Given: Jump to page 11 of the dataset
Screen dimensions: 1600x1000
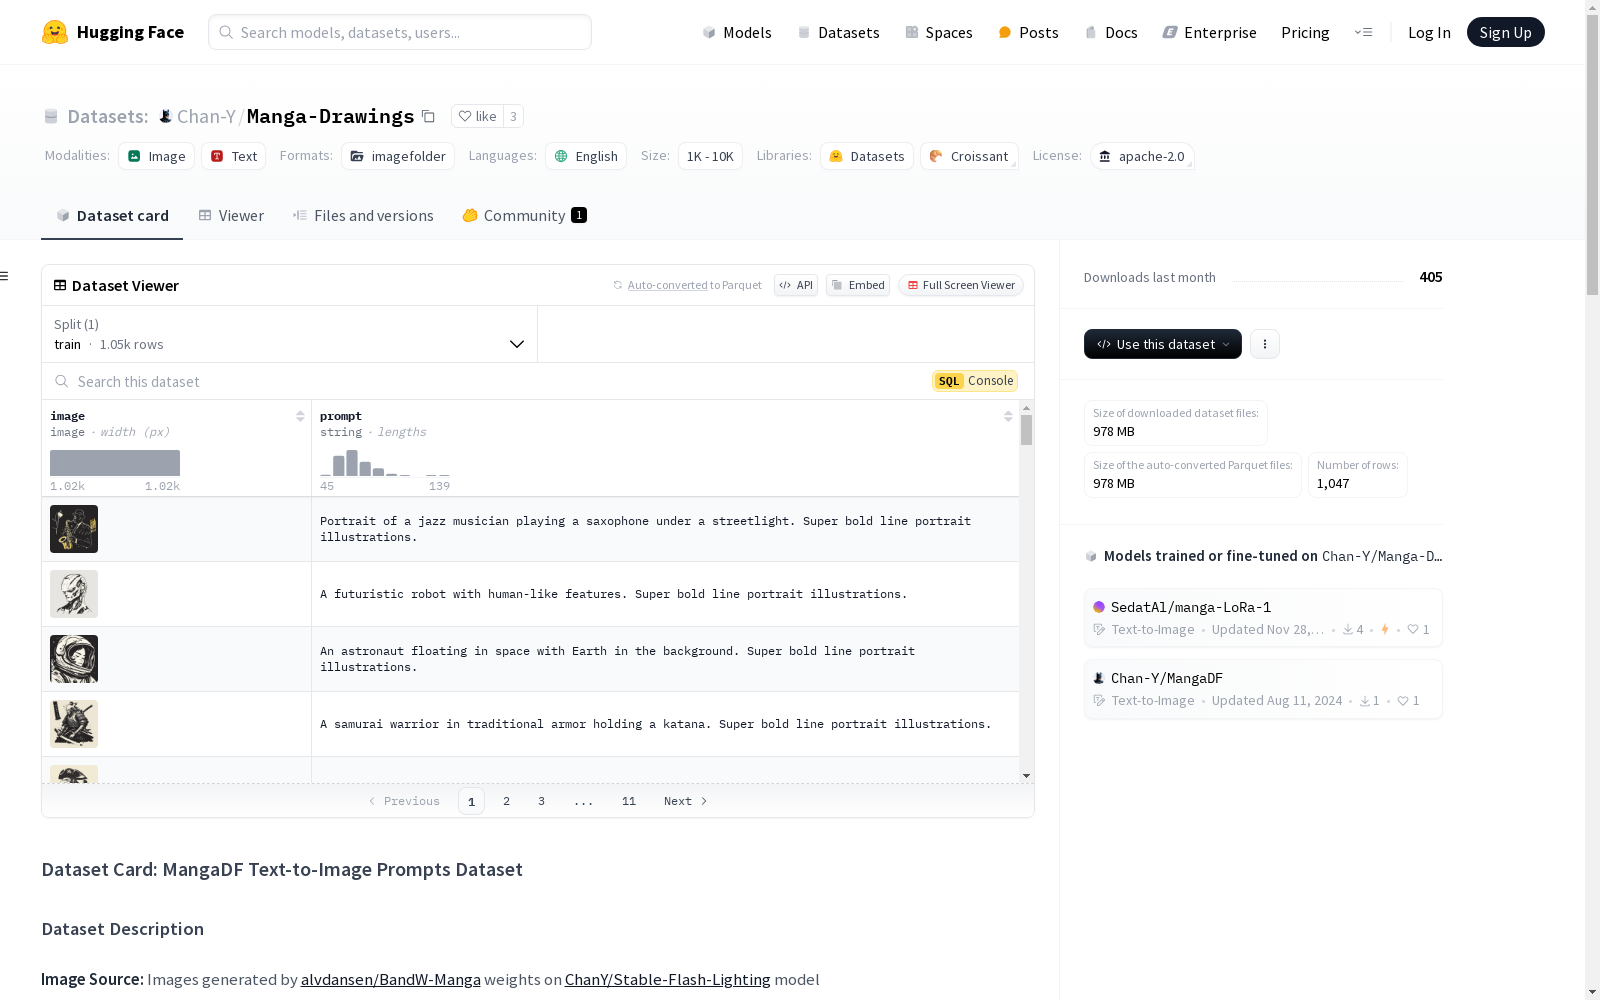Looking at the screenshot, I should (629, 801).
